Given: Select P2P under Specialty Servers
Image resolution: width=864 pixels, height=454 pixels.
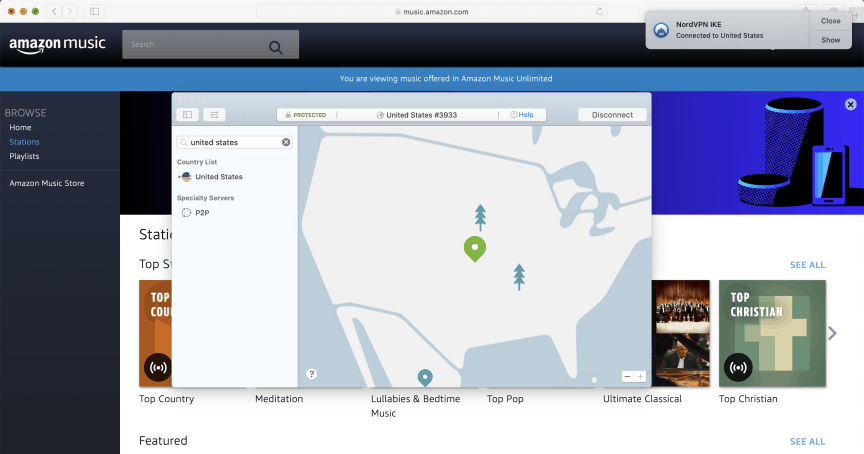Looking at the screenshot, I should (x=202, y=213).
